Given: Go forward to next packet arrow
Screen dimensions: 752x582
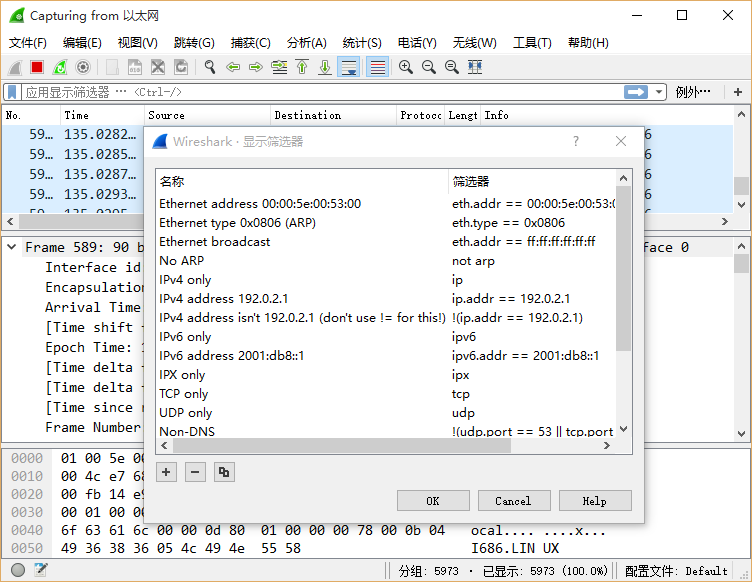Looking at the screenshot, I should tap(256, 67).
